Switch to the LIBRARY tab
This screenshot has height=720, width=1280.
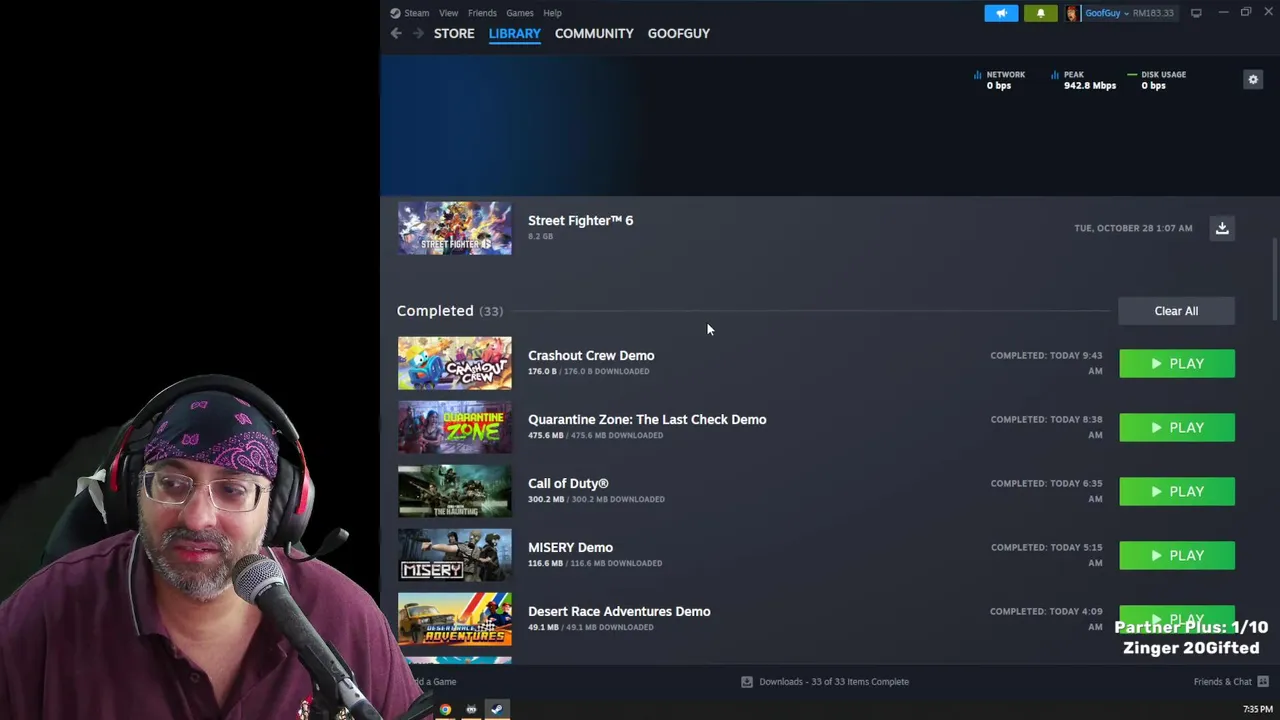point(514,33)
